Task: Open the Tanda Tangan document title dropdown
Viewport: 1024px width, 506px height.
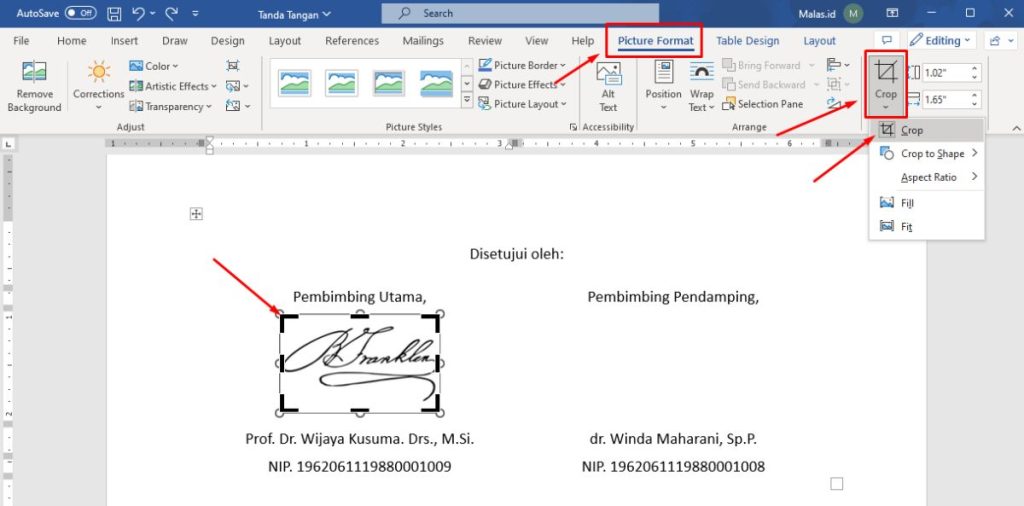Action: pyautogui.click(x=294, y=13)
